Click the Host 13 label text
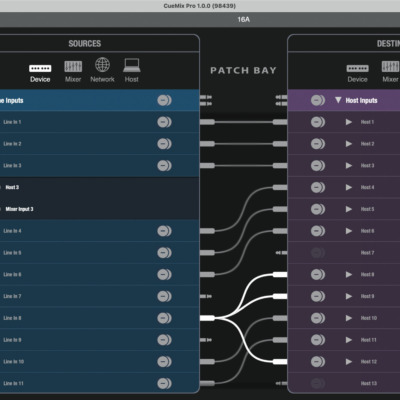Viewport: 400px width, 400px height. pyautogui.click(x=369, y=383)
